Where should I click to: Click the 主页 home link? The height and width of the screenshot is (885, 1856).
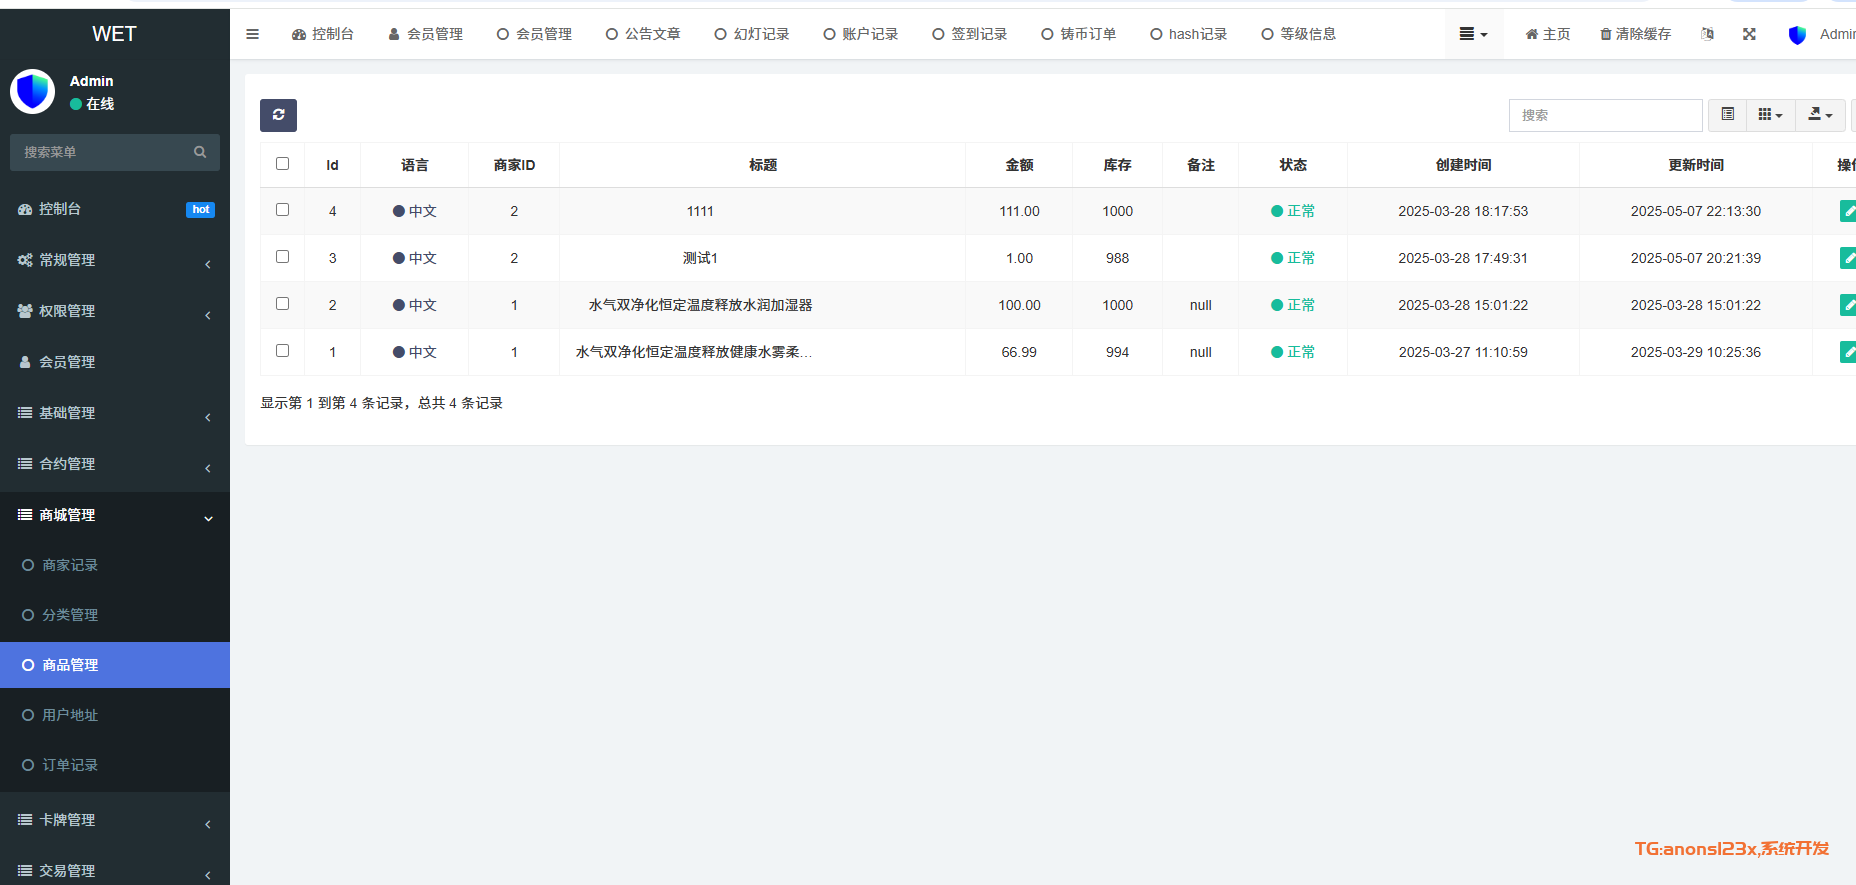(x=1547, y=34)
